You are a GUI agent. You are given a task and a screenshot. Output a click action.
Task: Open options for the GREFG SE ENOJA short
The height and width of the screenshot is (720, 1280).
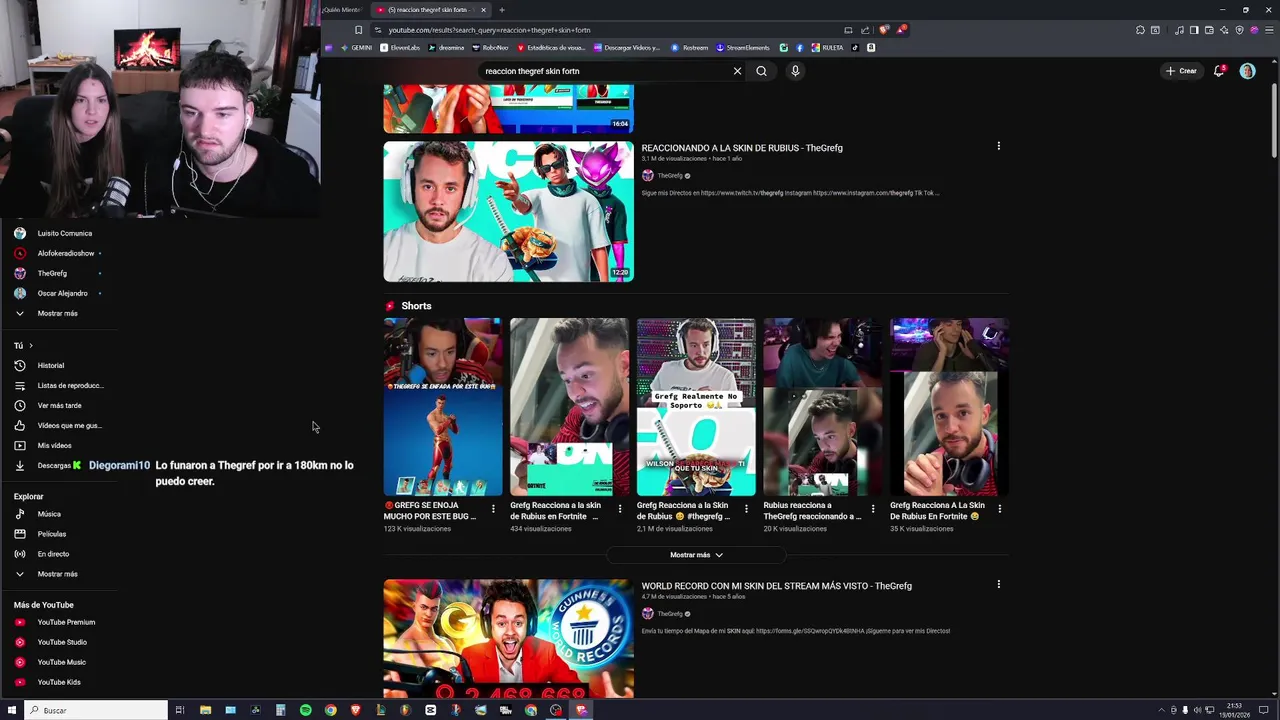click(493, 509)
